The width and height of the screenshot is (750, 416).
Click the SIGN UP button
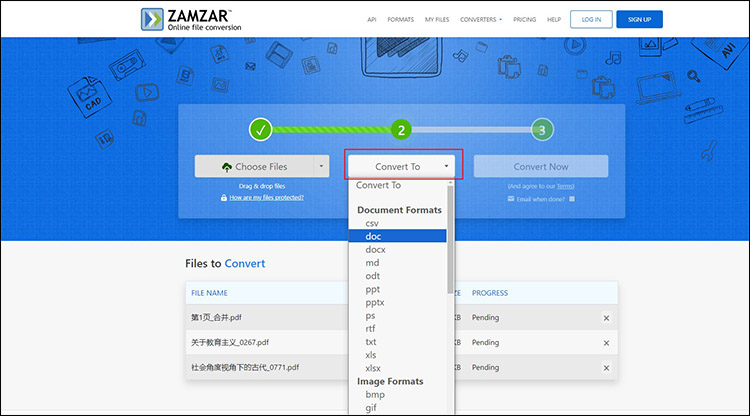coord(640,20)
